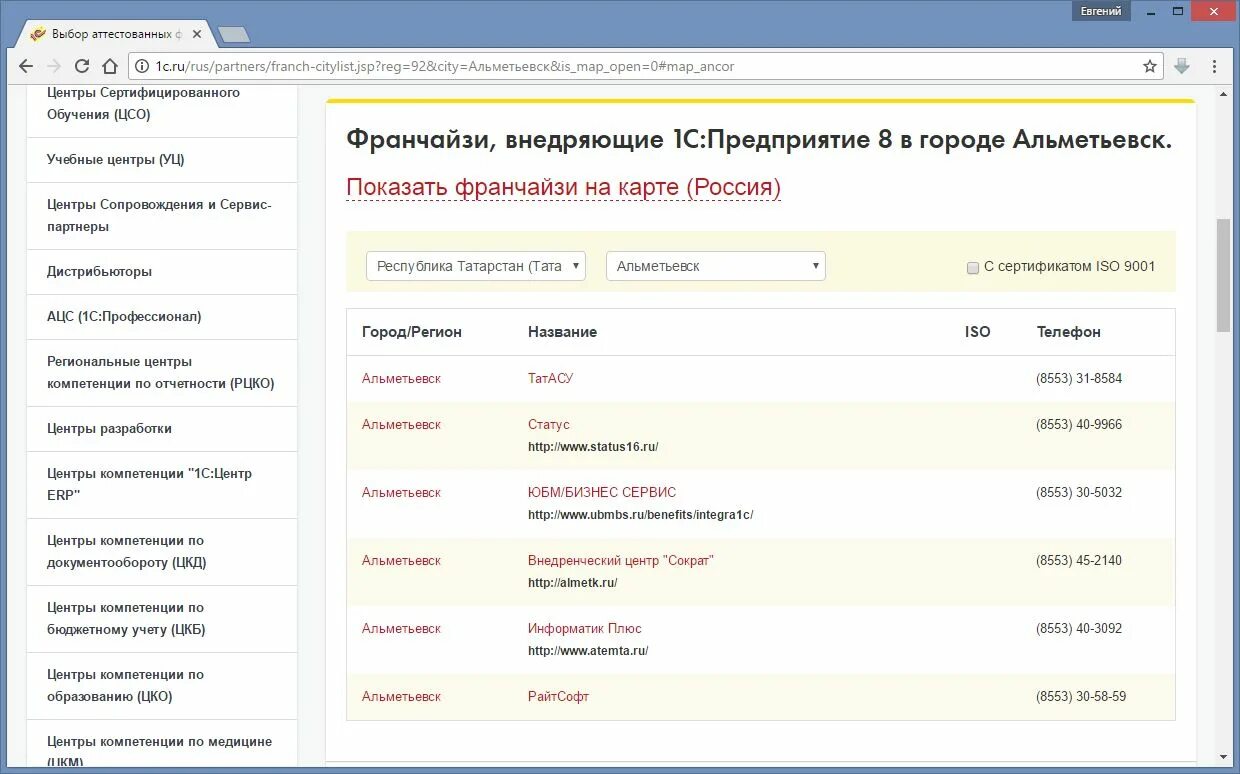1240x774 pixels.
Task: Select phone number (8553) 31-8584
Action: pyautogui.click(x=1079, y=379)
